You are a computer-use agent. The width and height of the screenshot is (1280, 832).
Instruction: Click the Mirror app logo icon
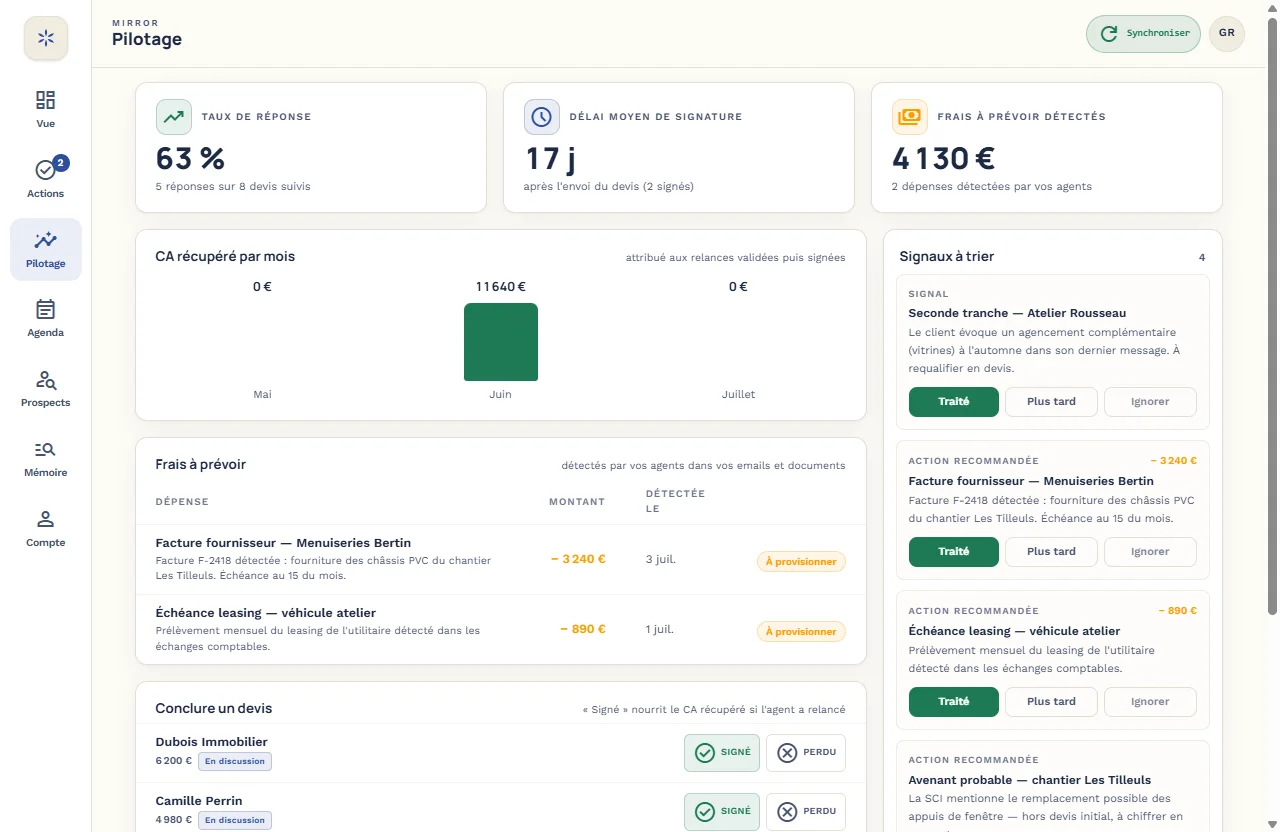coord(46,39)
